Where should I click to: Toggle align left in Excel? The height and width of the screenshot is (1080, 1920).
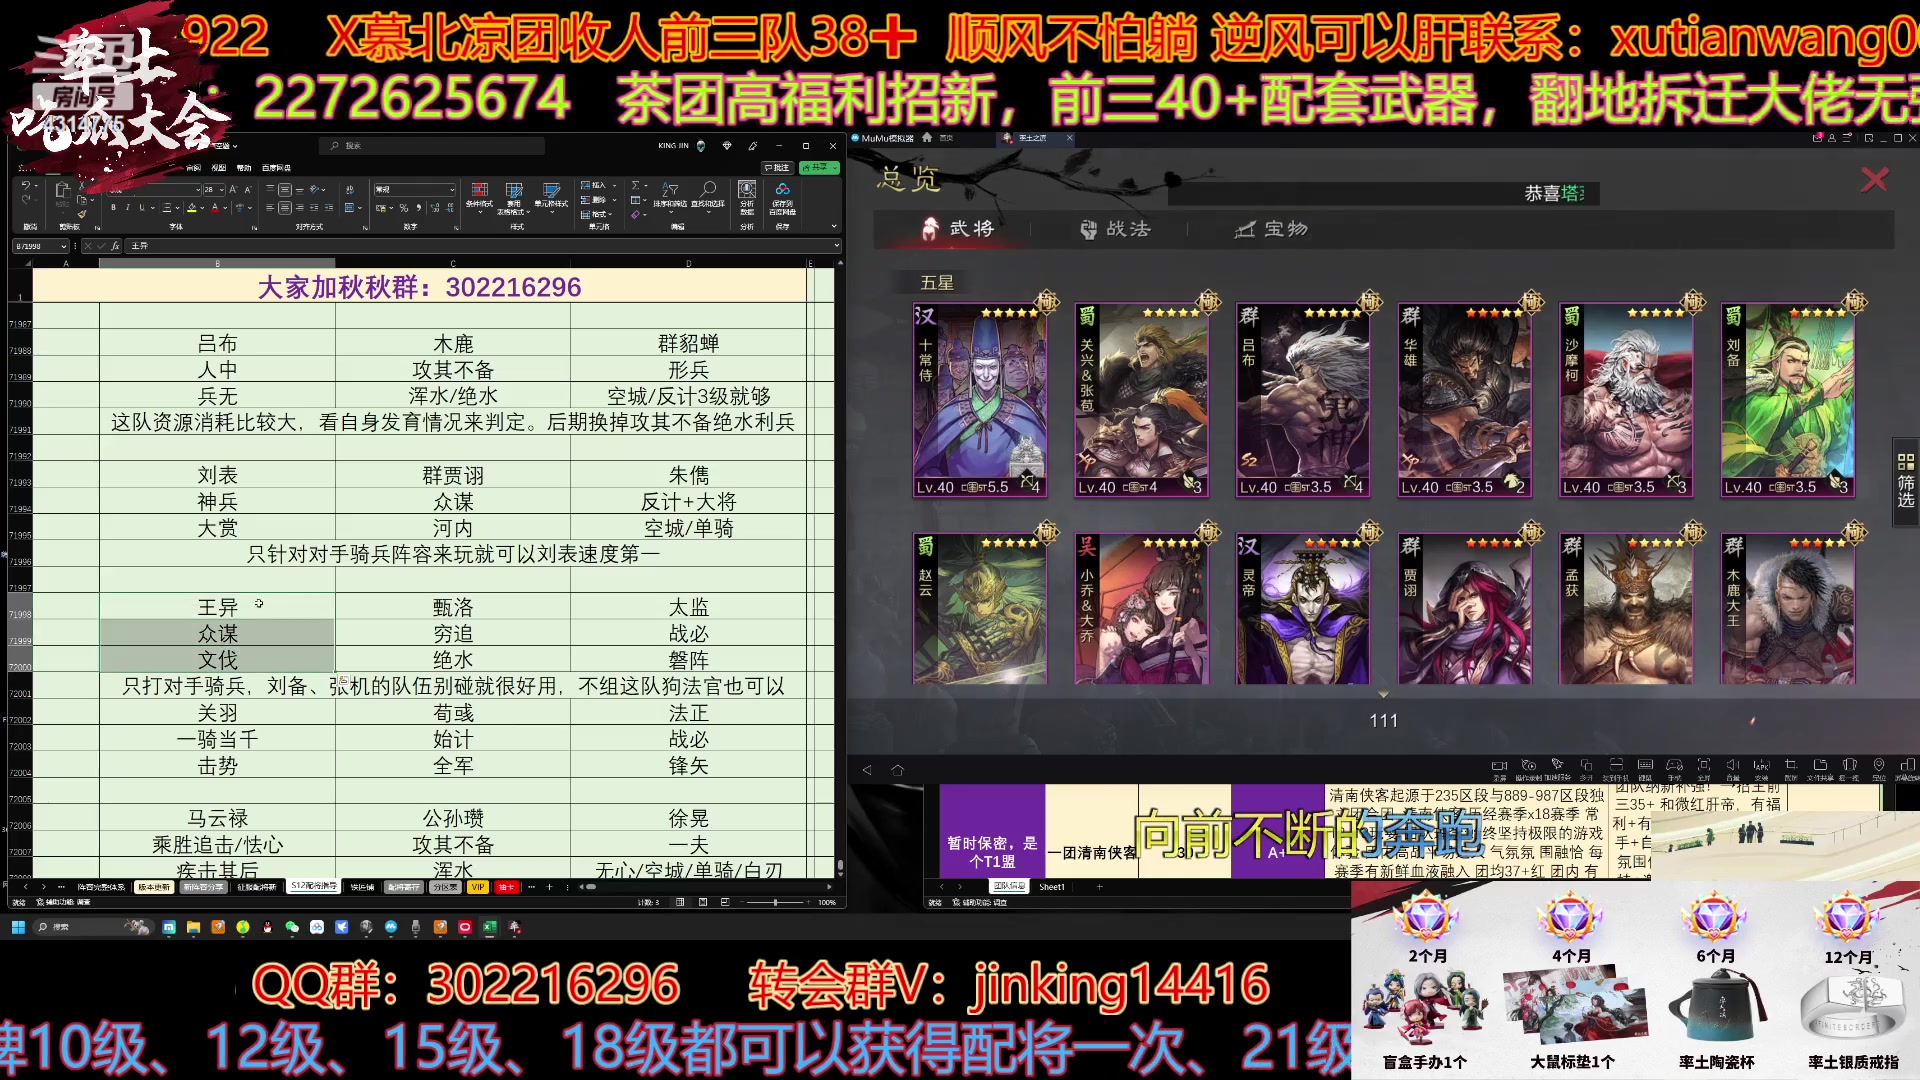(x=270, y=208)
